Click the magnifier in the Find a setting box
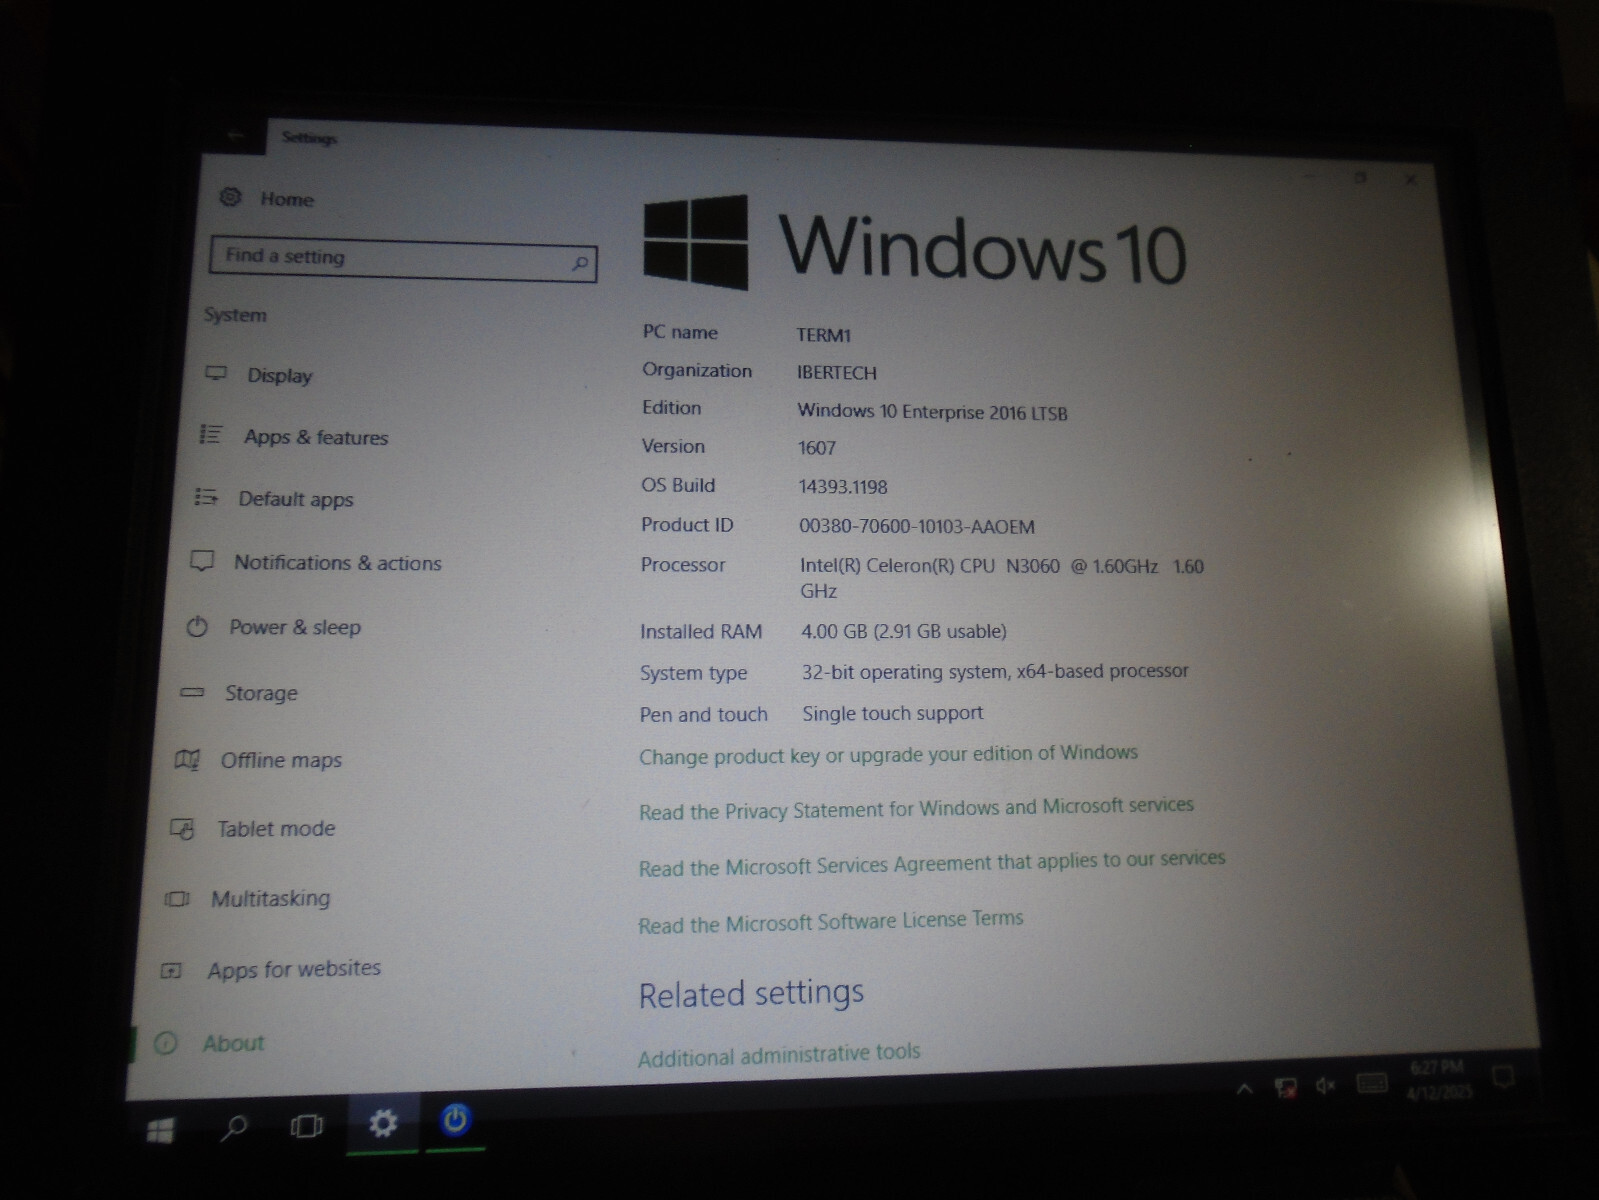Screen dimensions: 1599x1200 [x=579, y=263]
